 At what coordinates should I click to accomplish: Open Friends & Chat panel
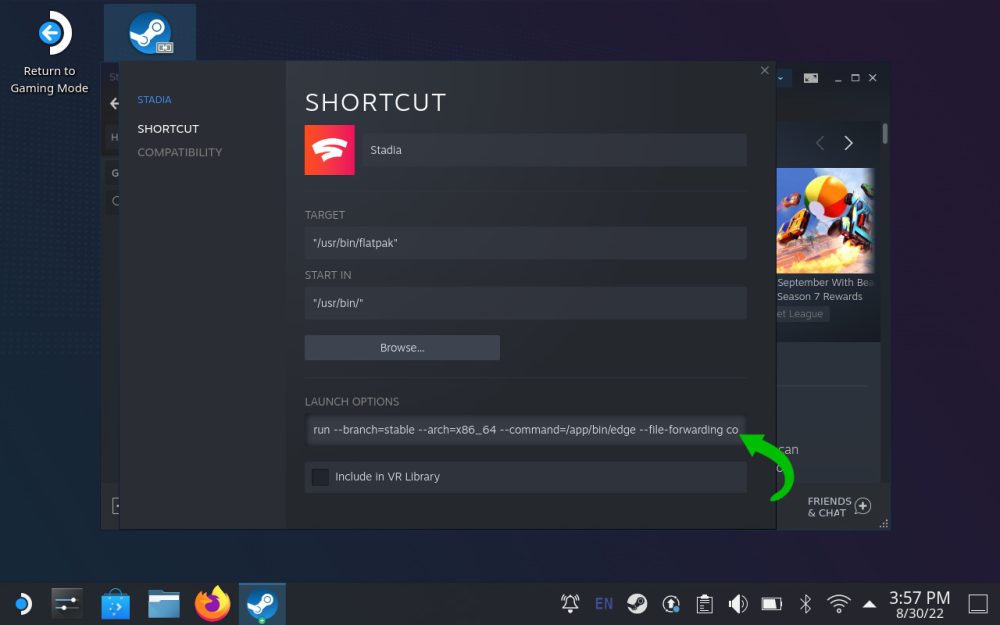pos(838,507)
